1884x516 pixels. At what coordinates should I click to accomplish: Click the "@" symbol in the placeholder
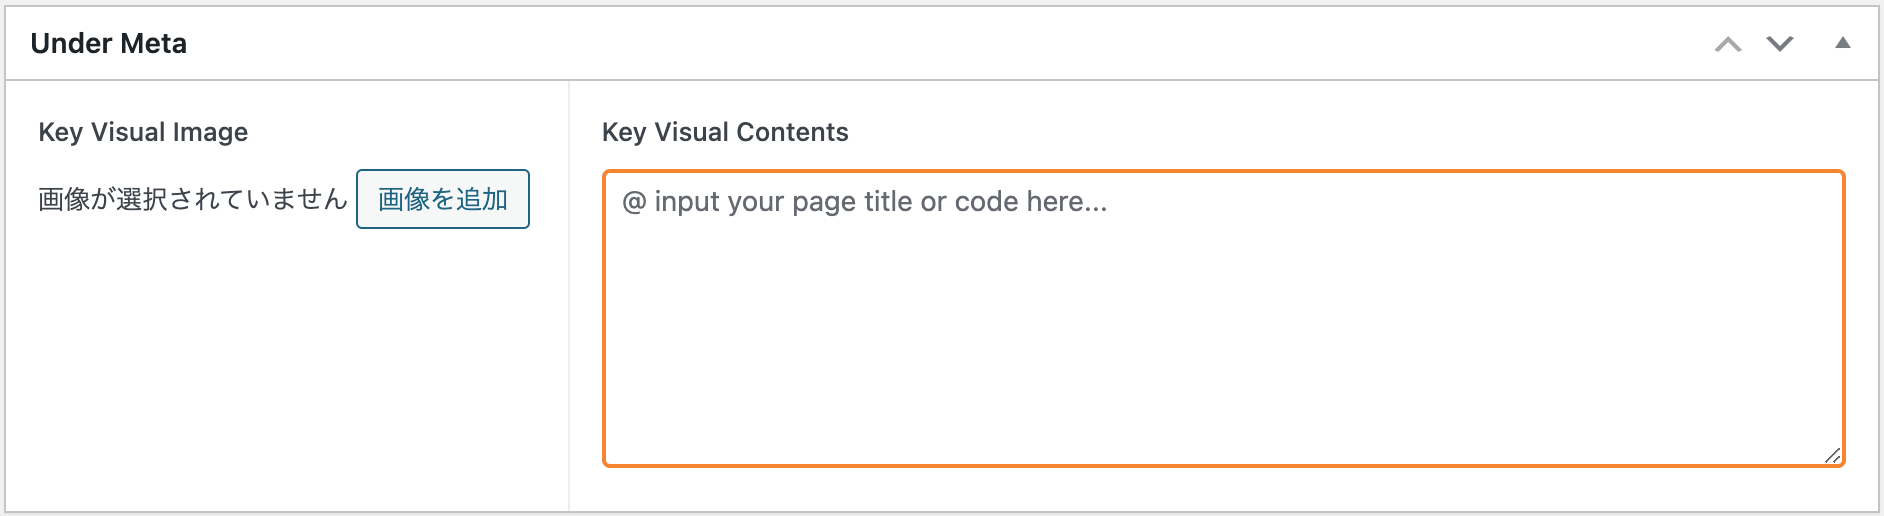point(634,202)
